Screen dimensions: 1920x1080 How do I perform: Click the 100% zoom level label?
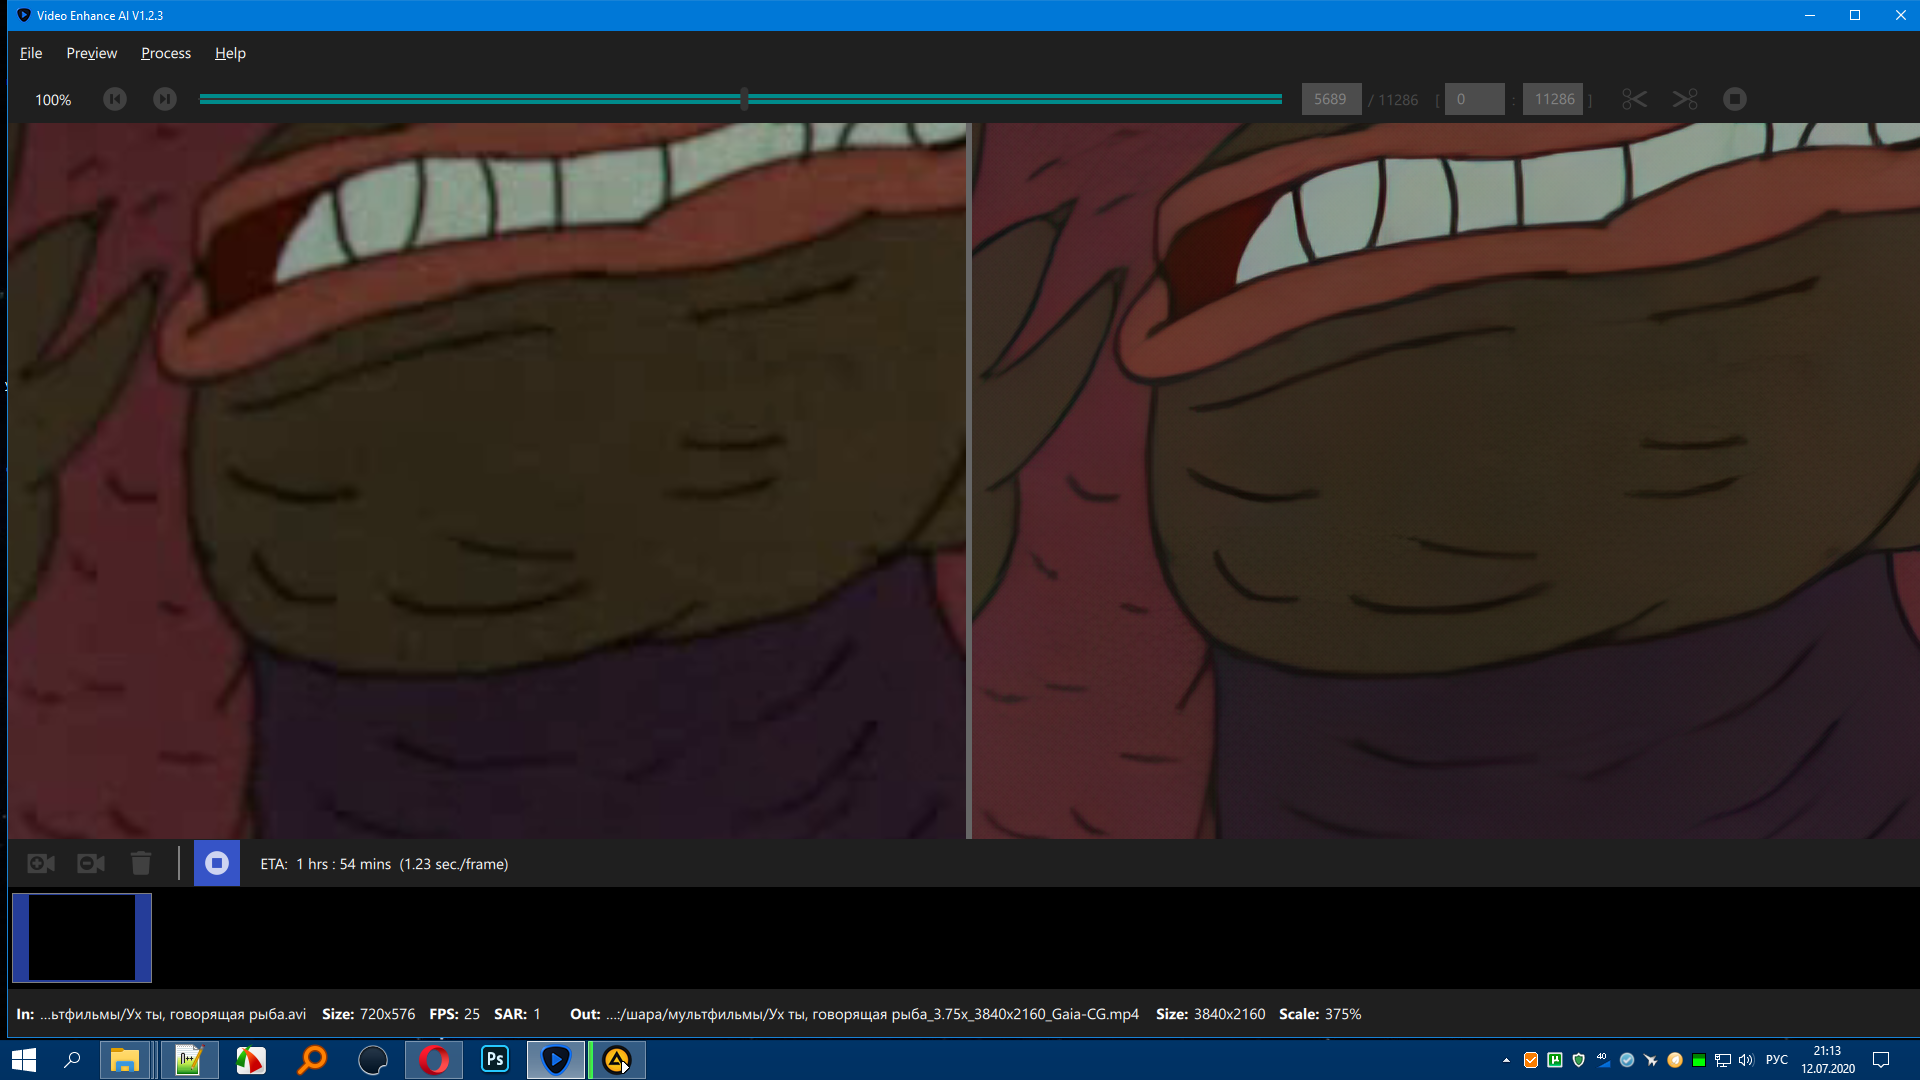53,100
